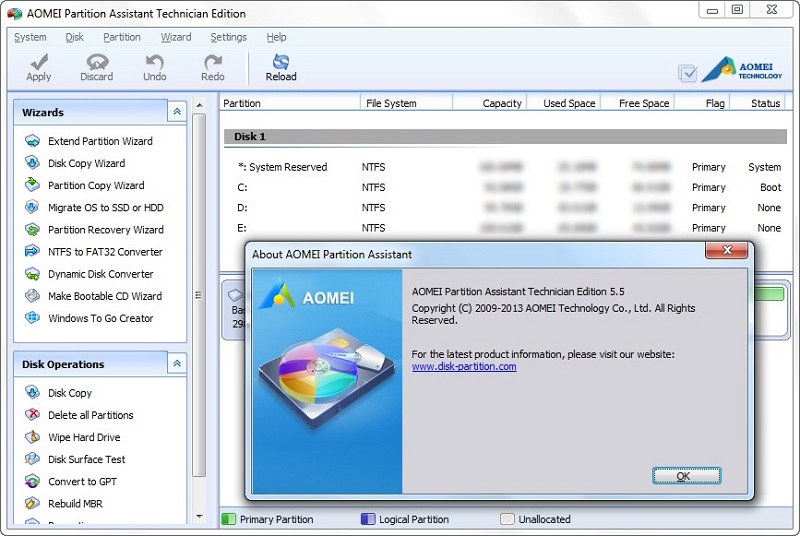Click the Migrate OS to SSD icon
The height and width of the screenshot is (536, 800).
(x=32, y=207)
